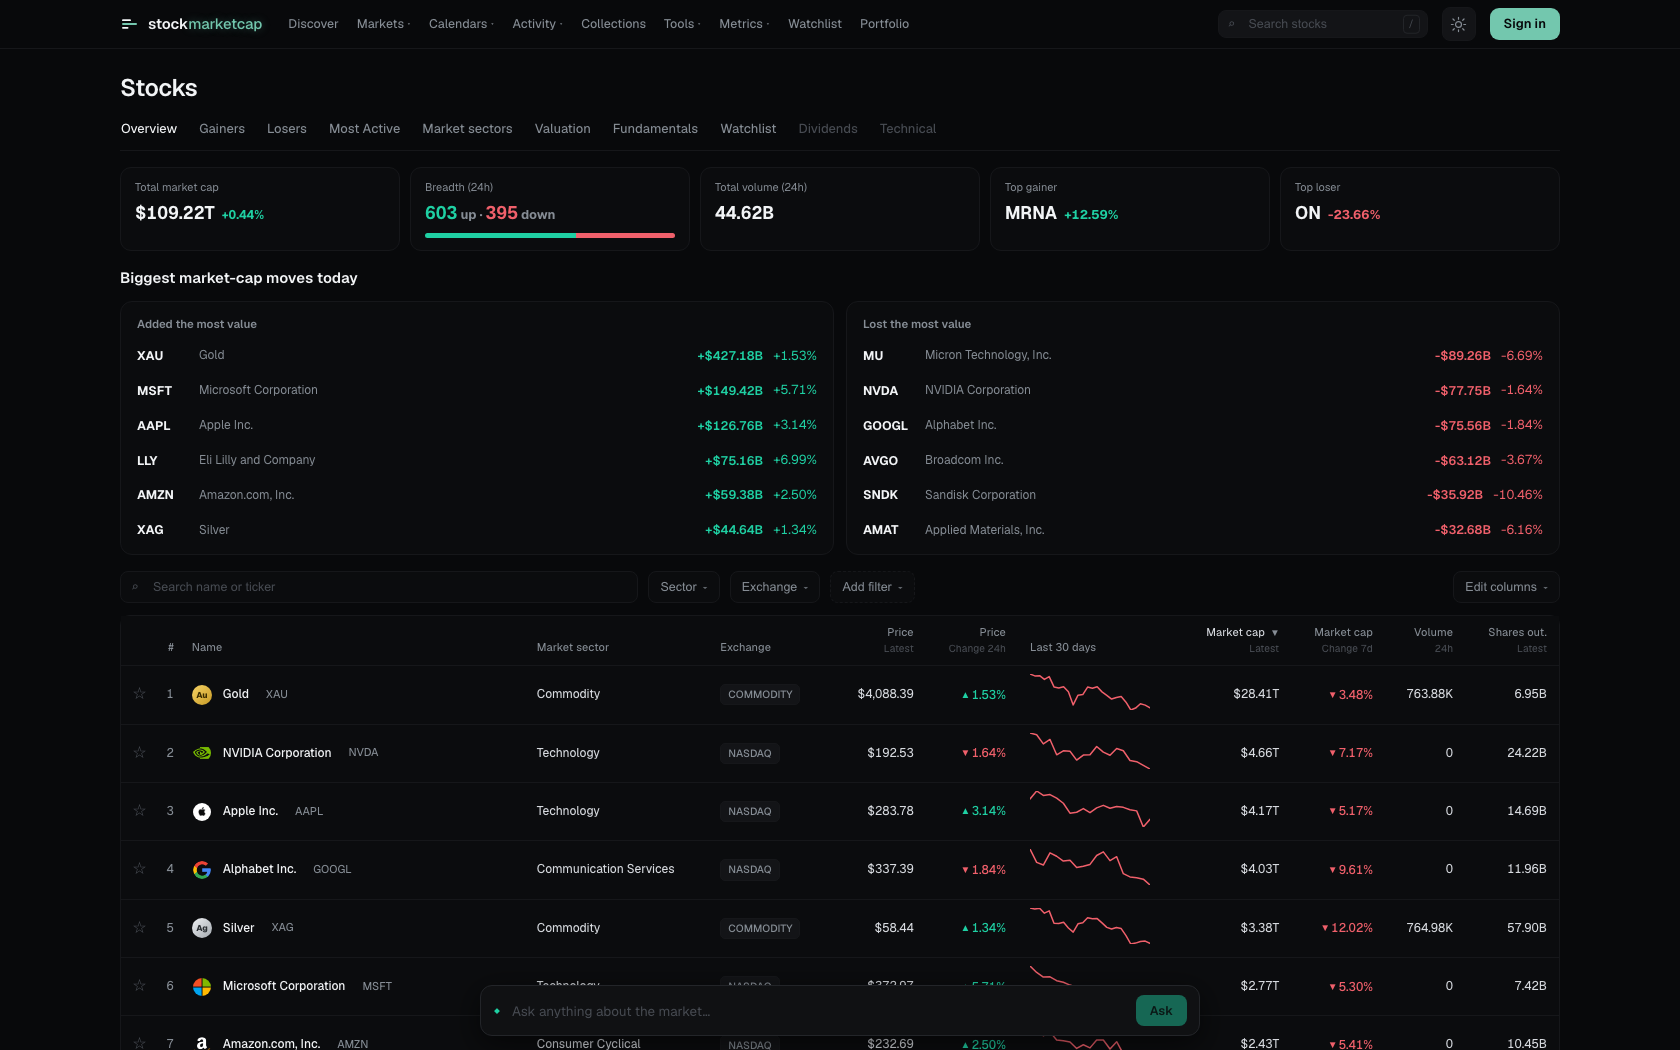
Task: Click the SNDK Sandisk Corporation row
Action: pos(1203,495)
